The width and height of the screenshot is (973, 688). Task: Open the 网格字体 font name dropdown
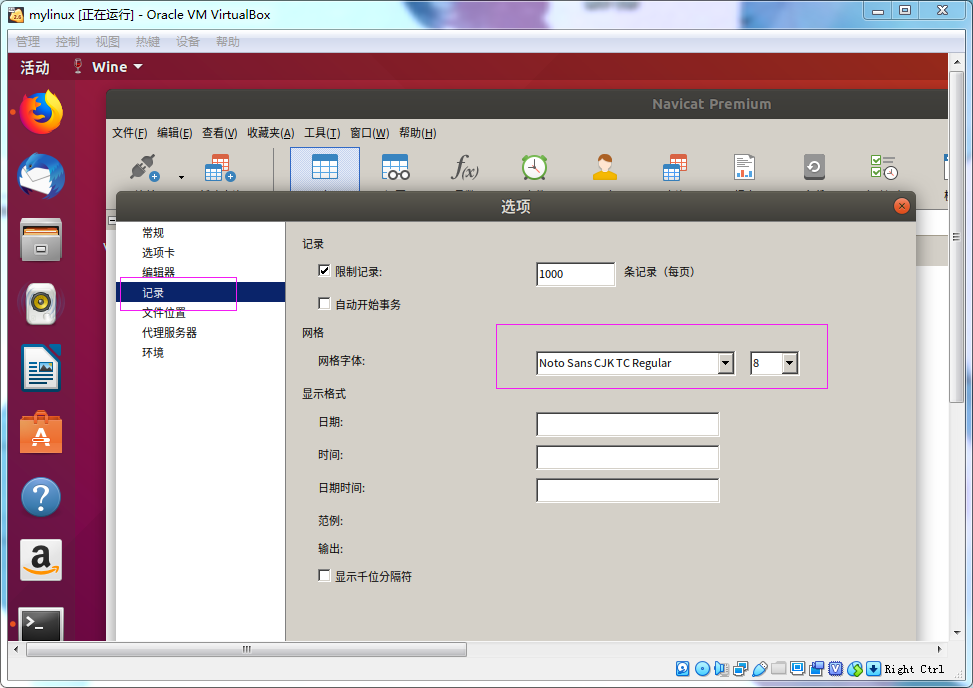click(x=726, y=363)
